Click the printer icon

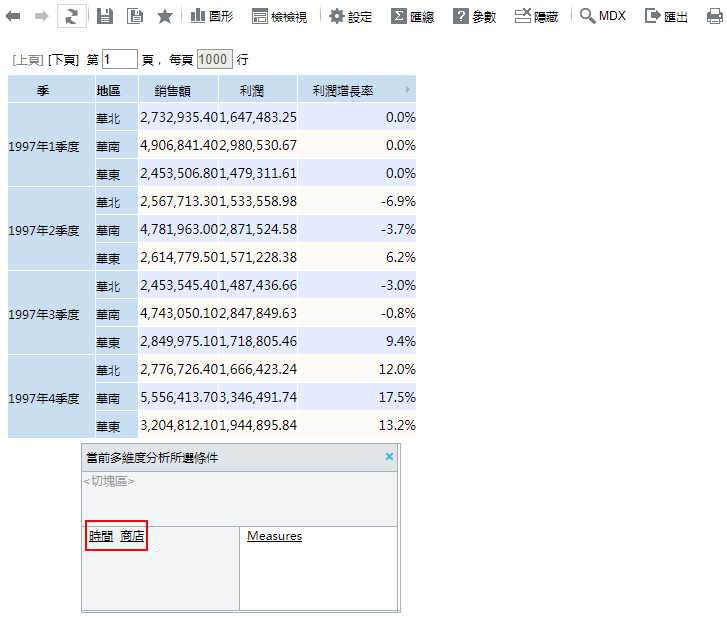(714, 16)
